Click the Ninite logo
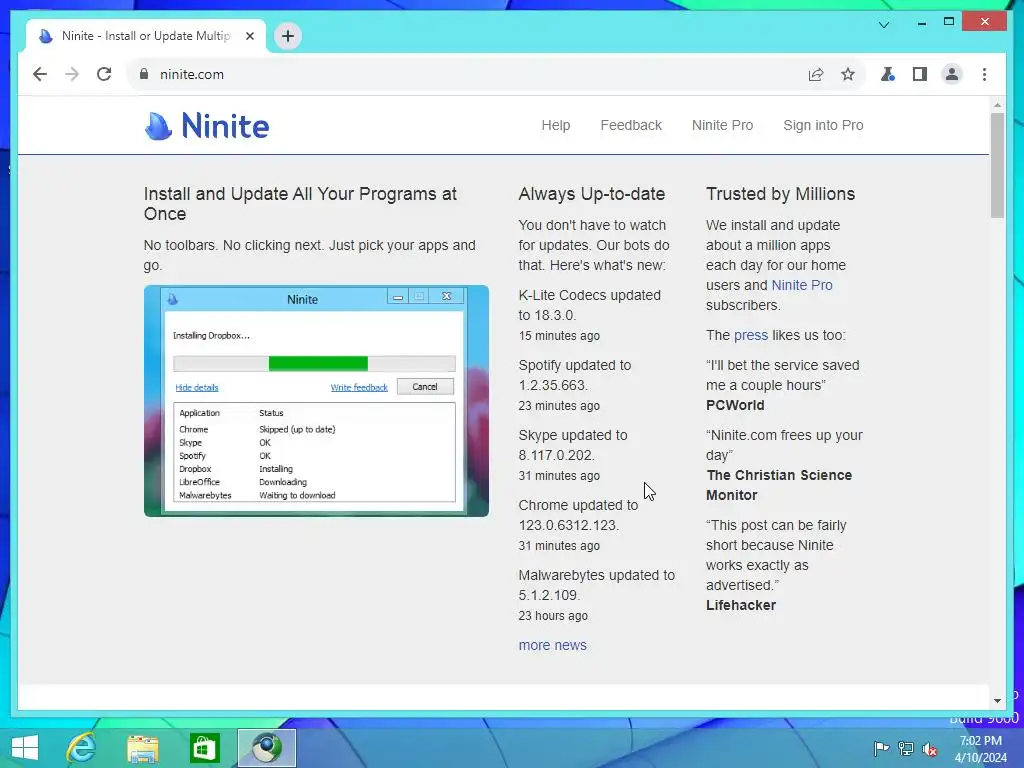 click(206, 125)
